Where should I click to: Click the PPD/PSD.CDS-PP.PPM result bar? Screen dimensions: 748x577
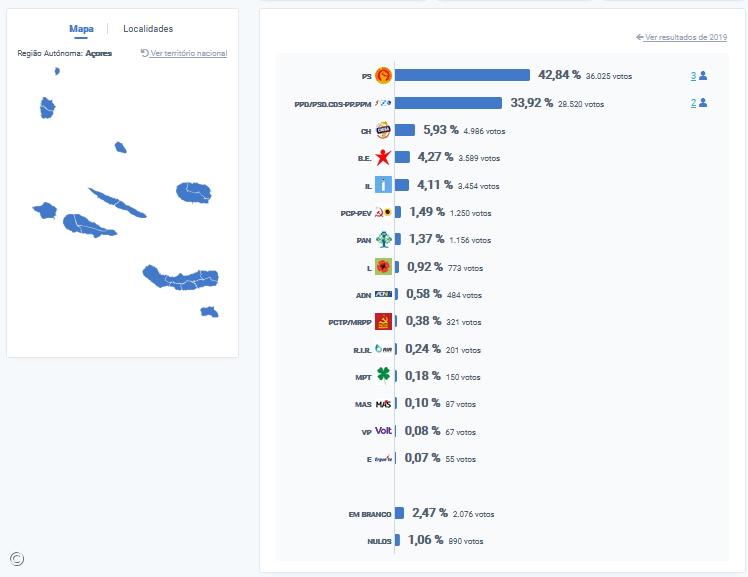[x=448, y=103]
